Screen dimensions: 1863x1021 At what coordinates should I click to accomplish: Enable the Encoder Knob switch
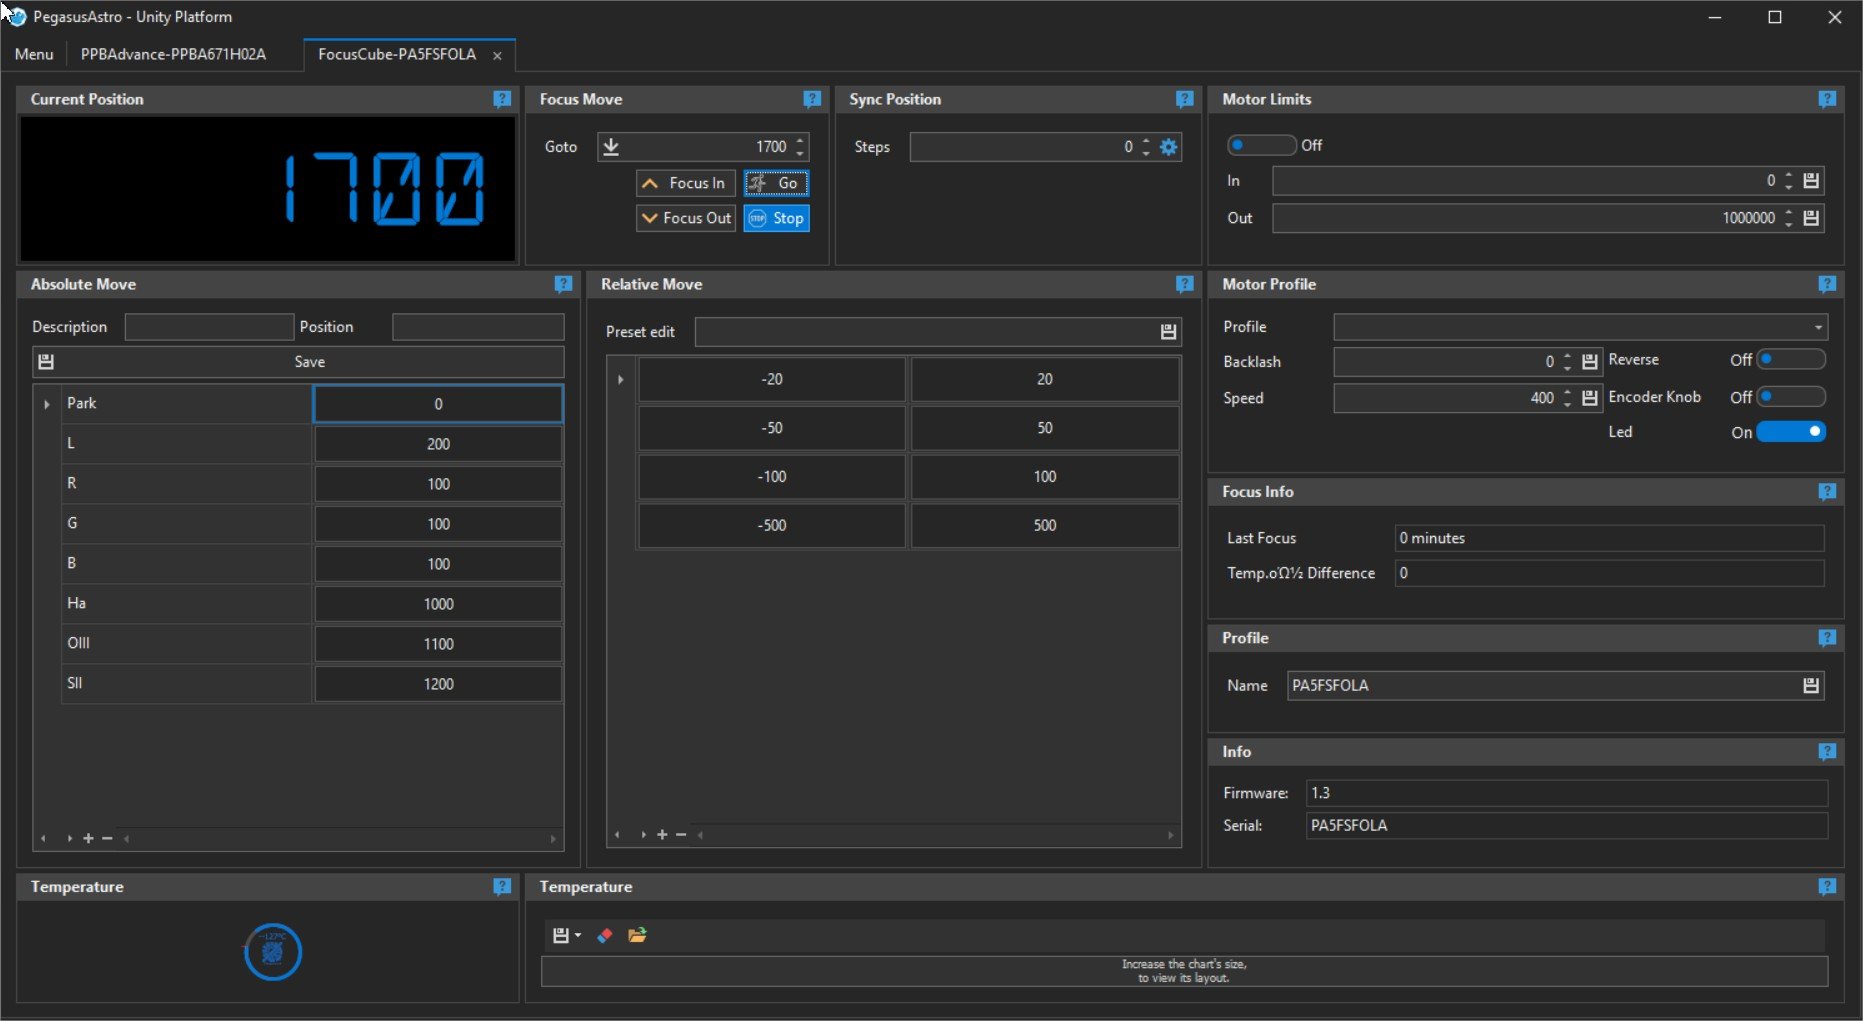1792,397
